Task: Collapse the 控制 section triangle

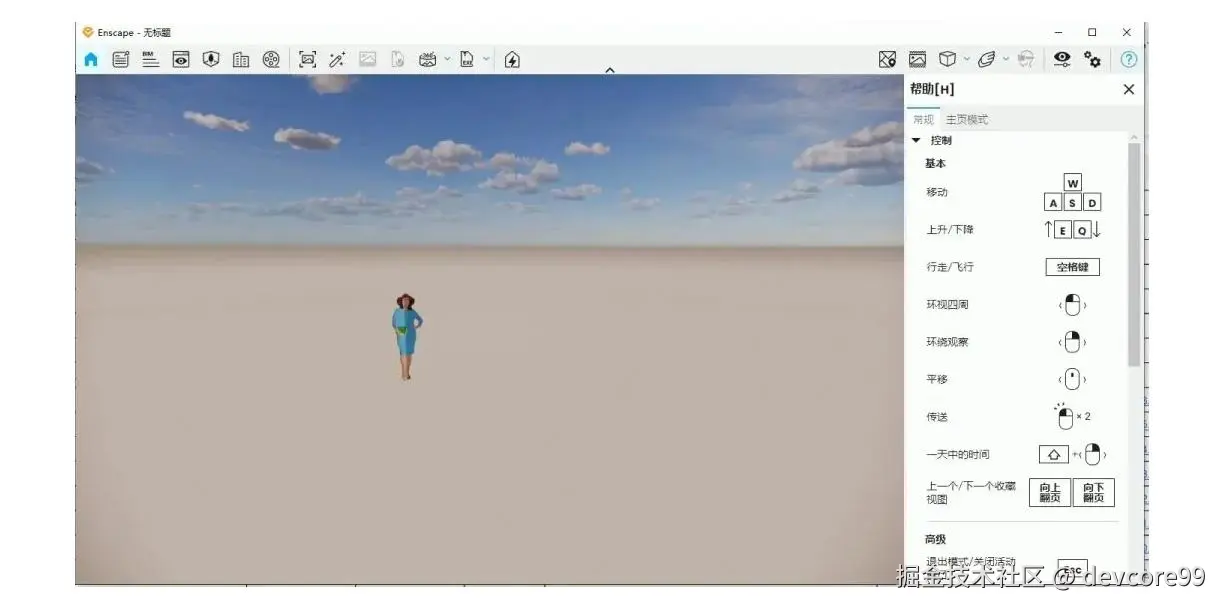Action: pyautogui.click(x=916, y=140)
